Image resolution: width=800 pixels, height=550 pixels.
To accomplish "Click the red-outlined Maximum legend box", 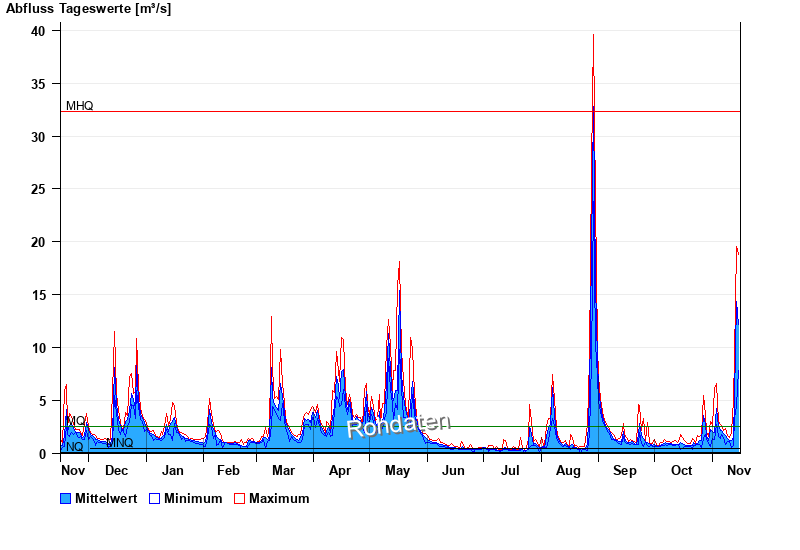I will pyautogui.click(x=239, y=498).
